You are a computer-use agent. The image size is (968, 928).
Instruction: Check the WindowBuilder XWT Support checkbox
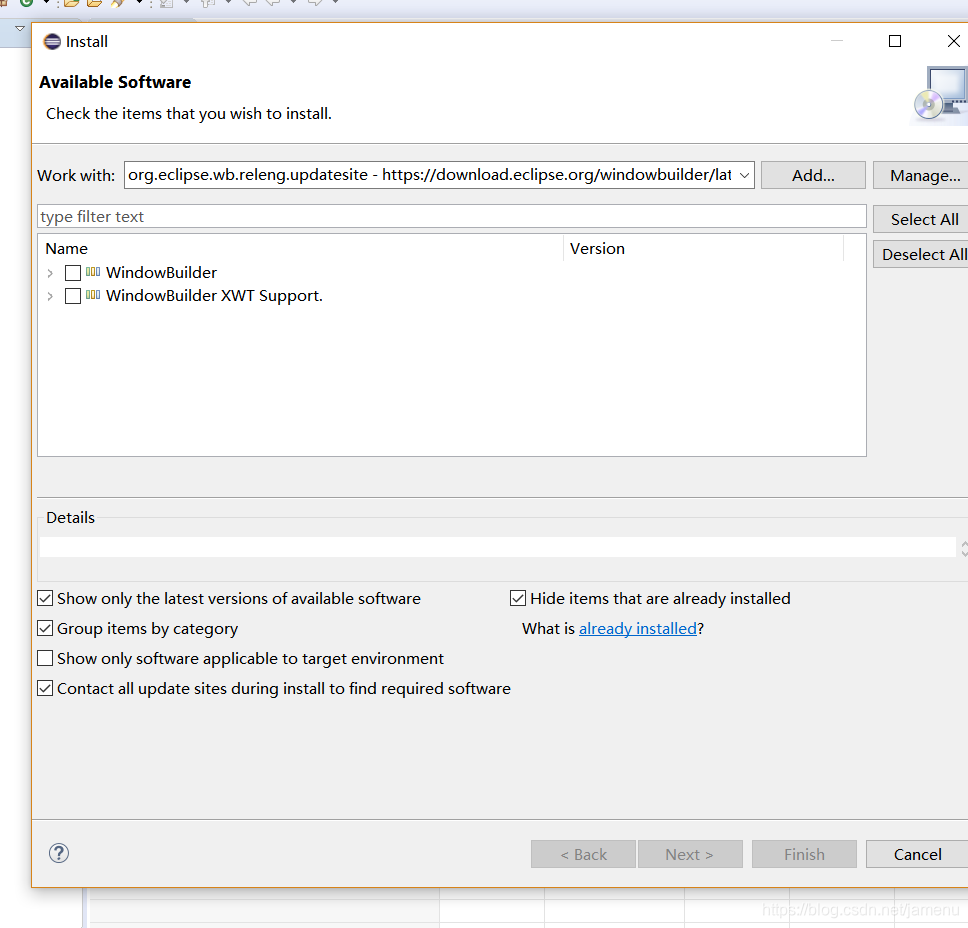[x=73, y=296]
